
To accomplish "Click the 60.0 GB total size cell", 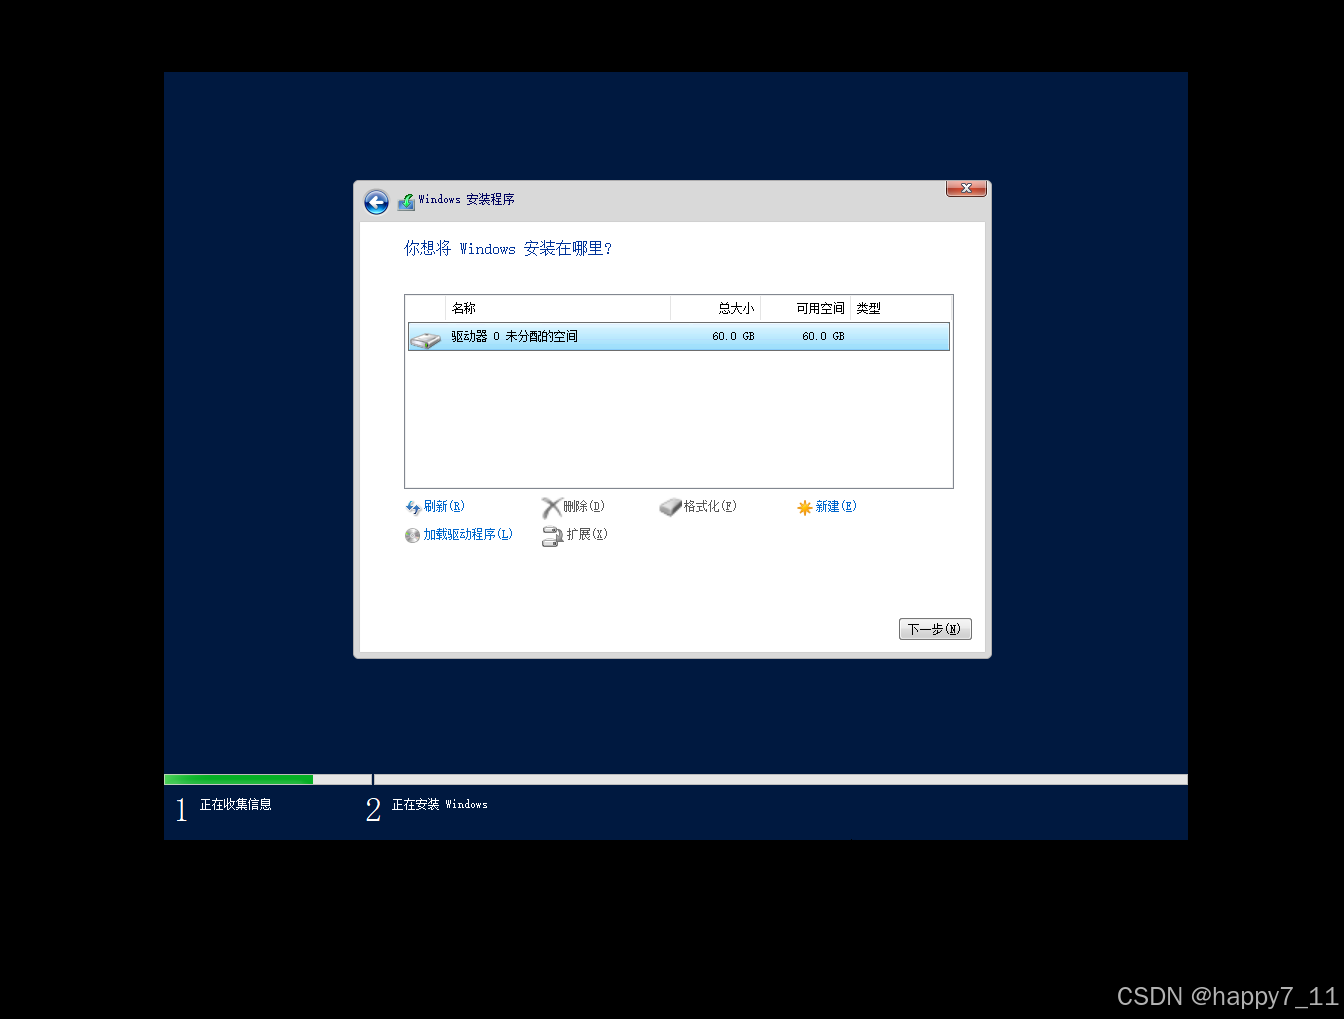I will (x=733, y=337).
